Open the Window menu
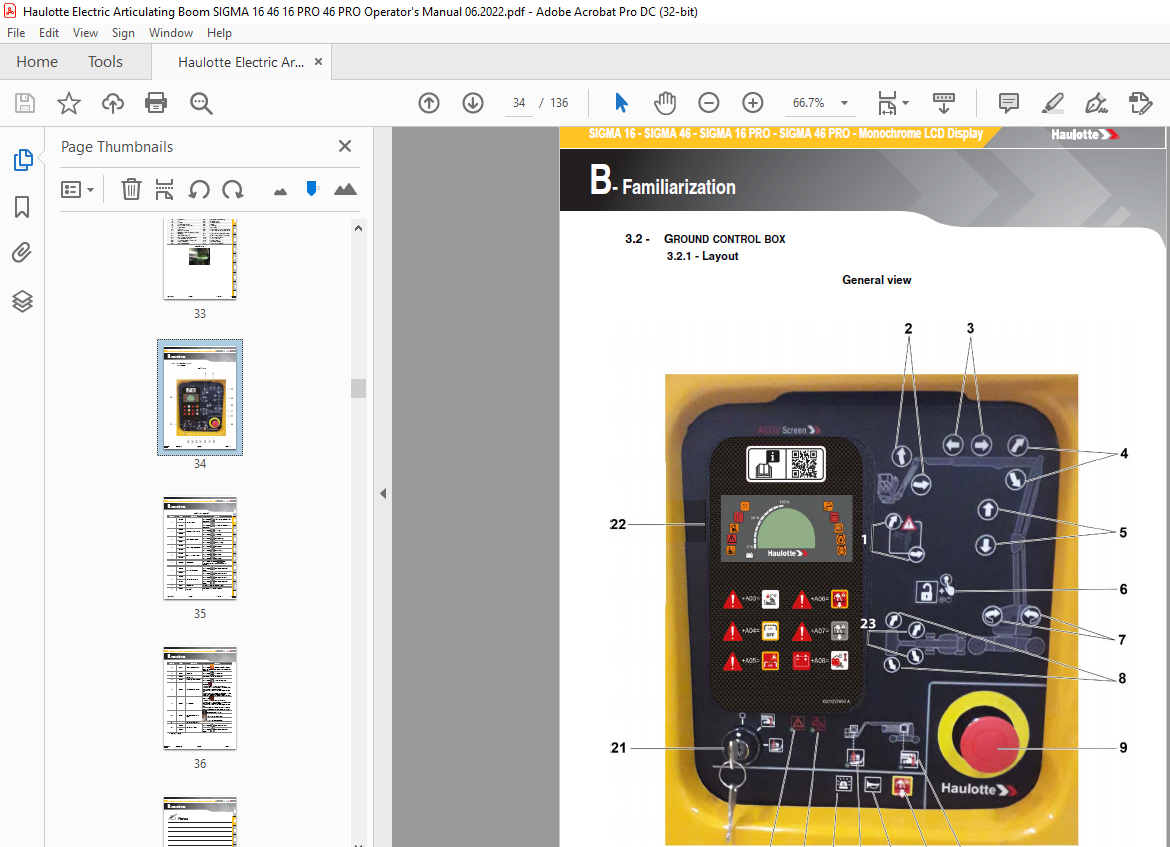Image resolution: width=1170 pixels, height=847 pixels. [171, 33]
